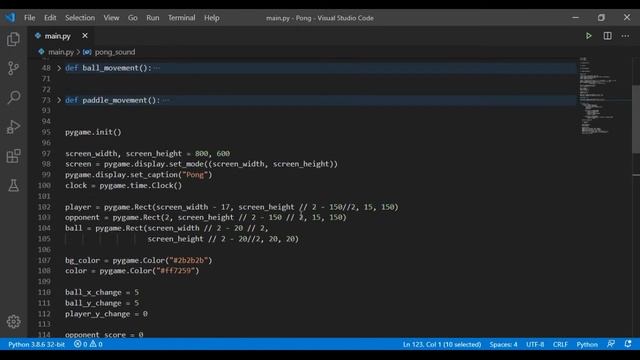Open the Explorer view in activity bar
This screenshot has width=640, height=360.
13,39
